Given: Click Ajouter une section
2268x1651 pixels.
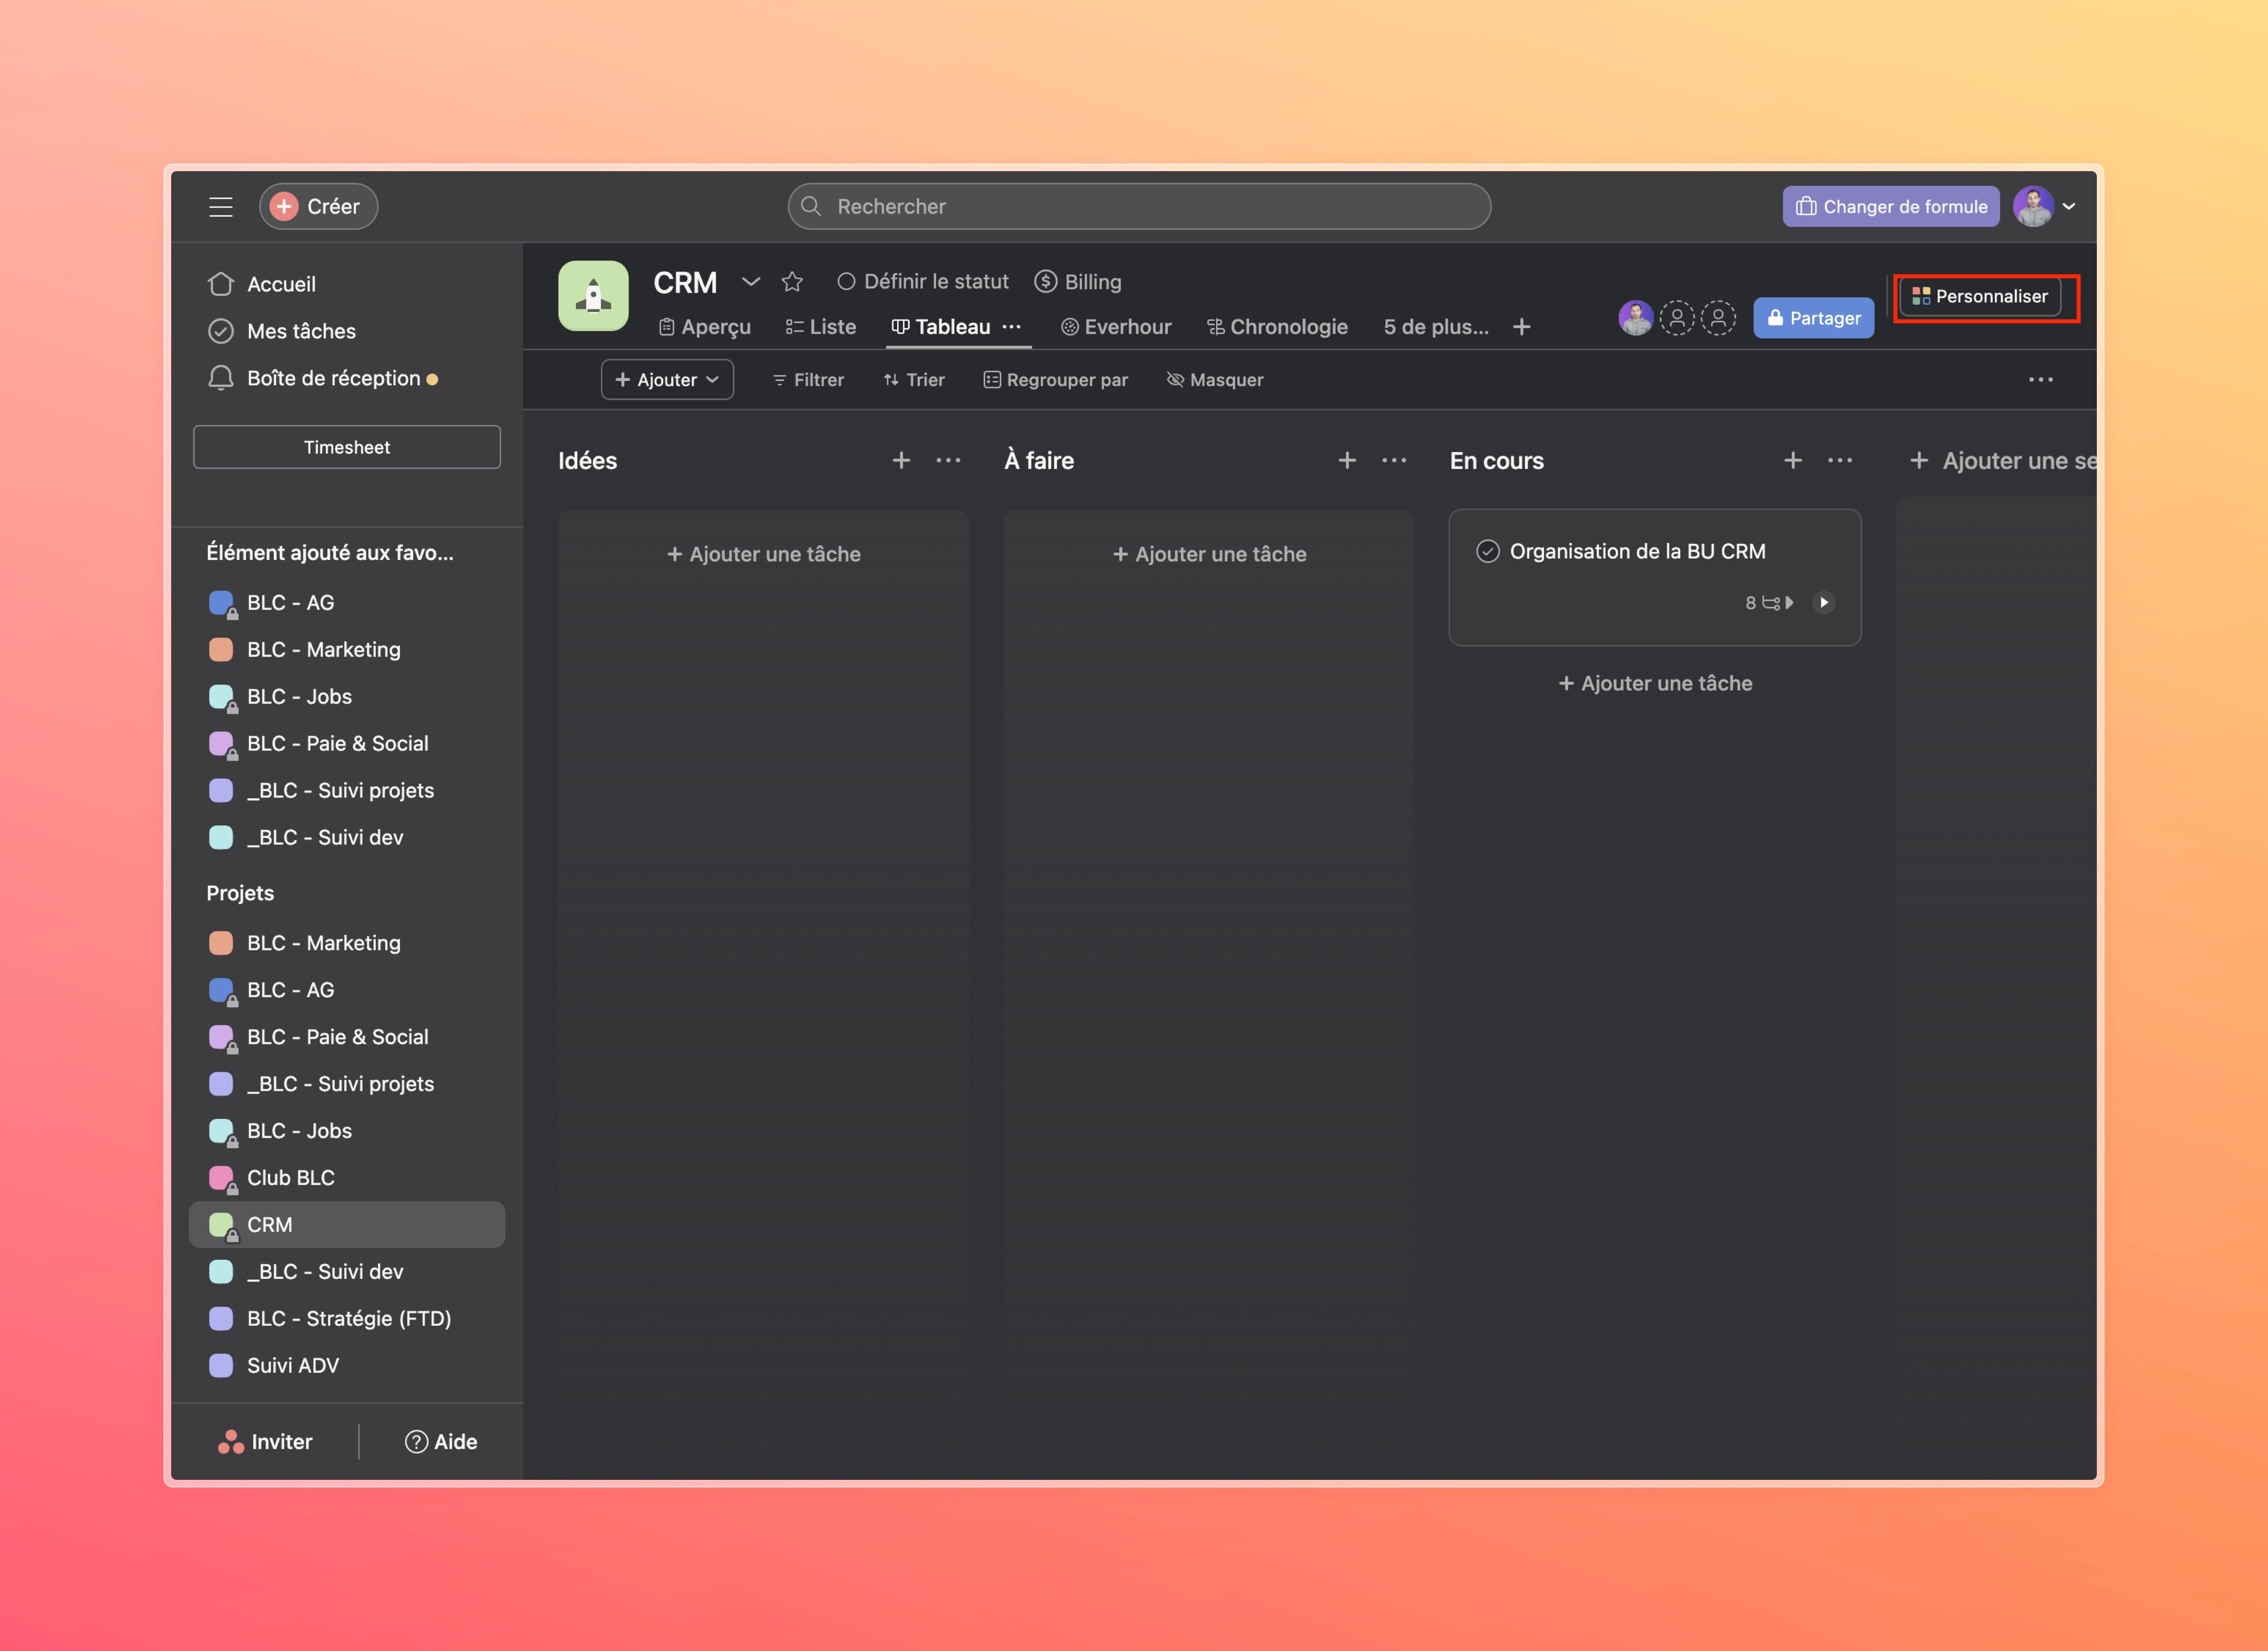Looking at the screenshot, I should click(x=2003, y=461).
